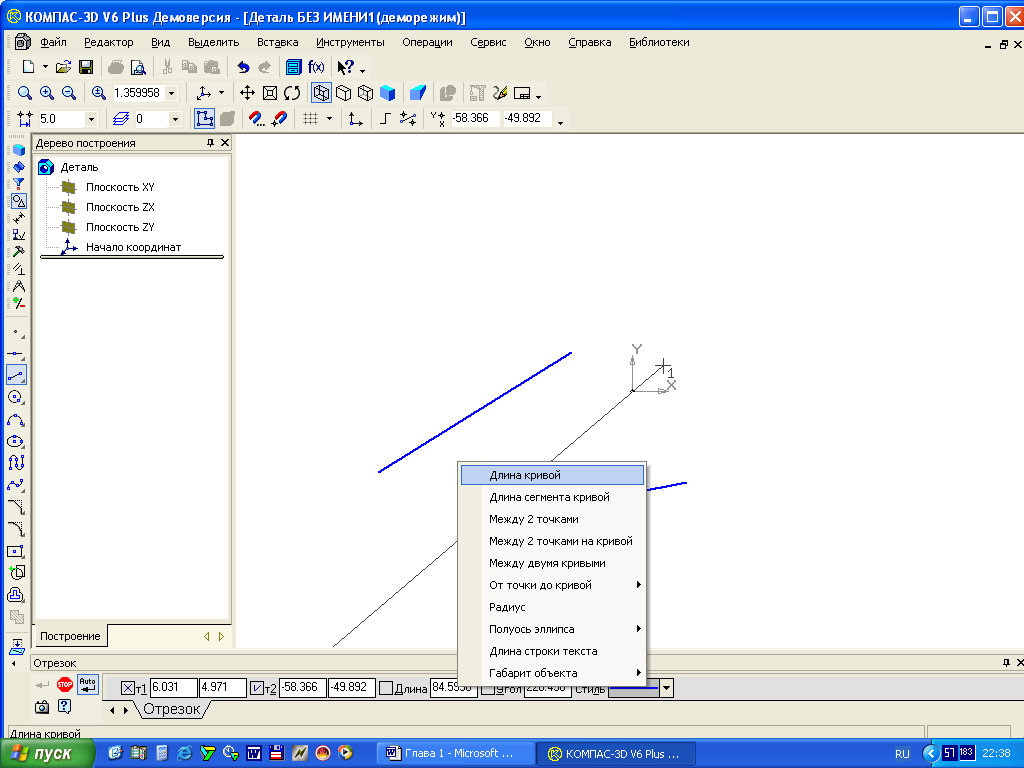Expand the Полуось эллипса submenu

pyautogui.click(x=552, y=629)
